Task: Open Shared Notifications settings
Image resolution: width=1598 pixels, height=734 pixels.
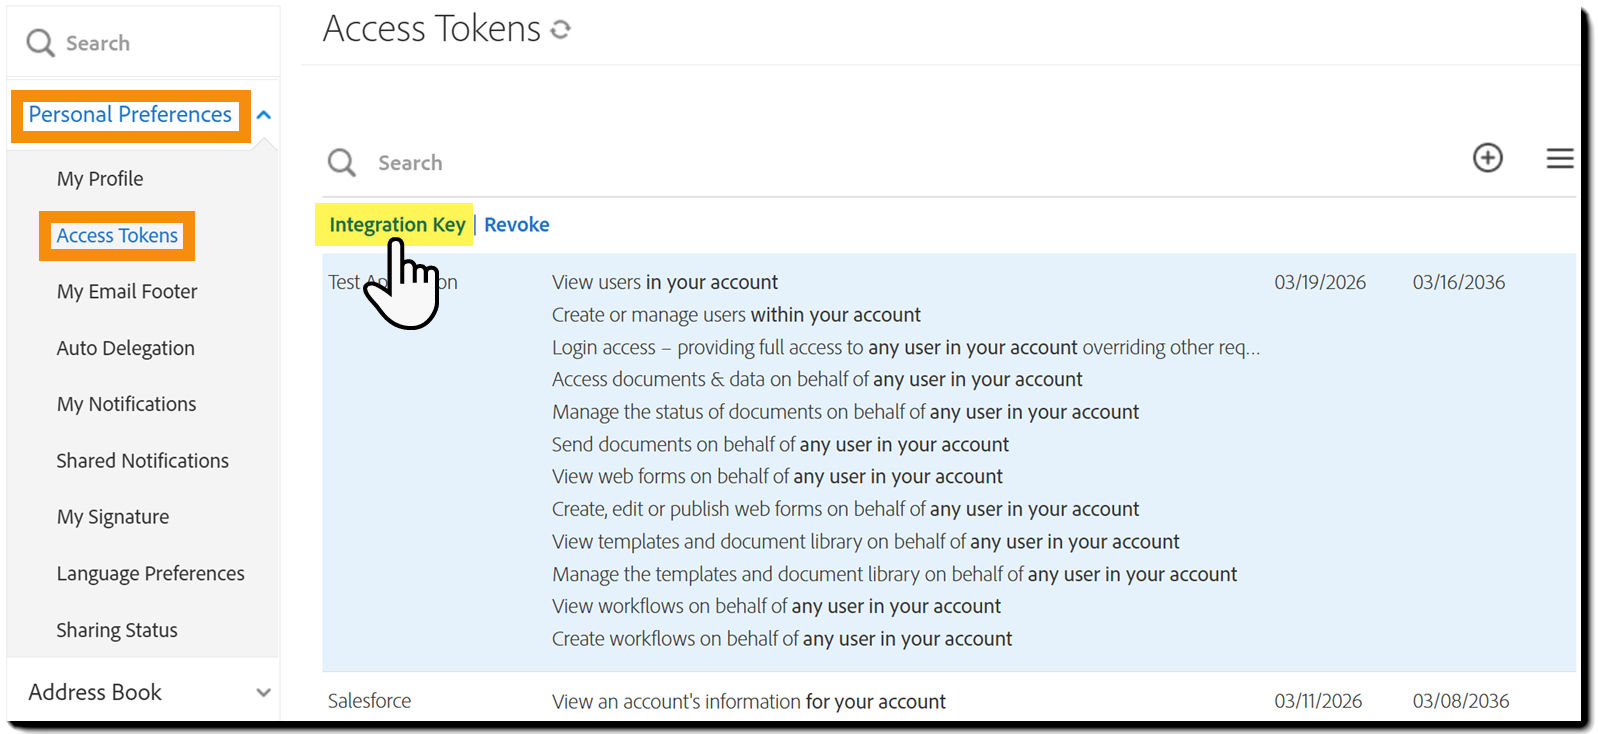Action: click(142, 460)
